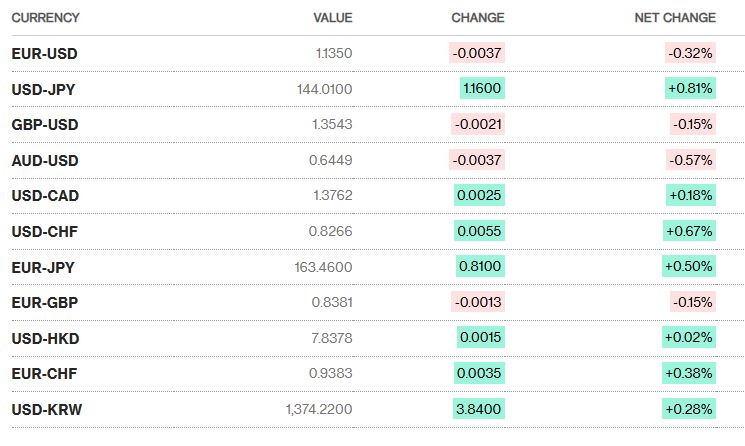Open the USD-JPY currency pair link
The height and width of the screenshot is (446, 745).
click(x=44, y=89)
